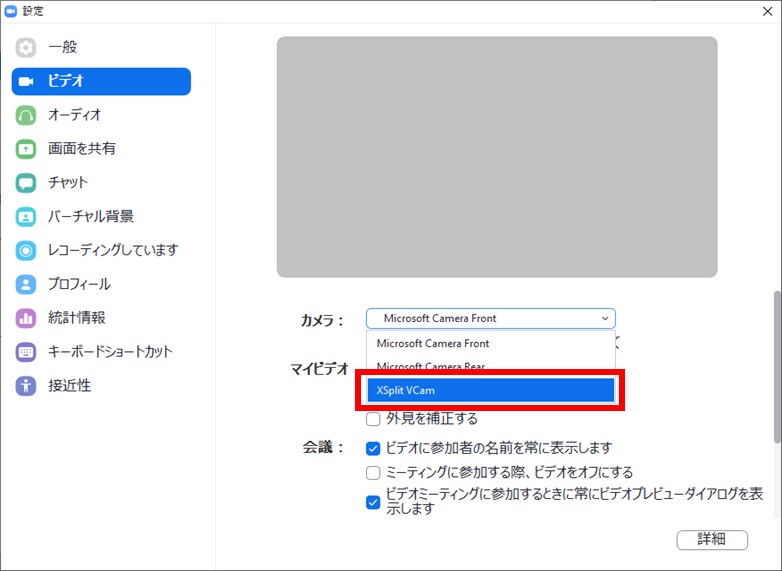Open レコーディングしています settings
782x571 pixels.
pyautogui.click(x=101, y=250)
